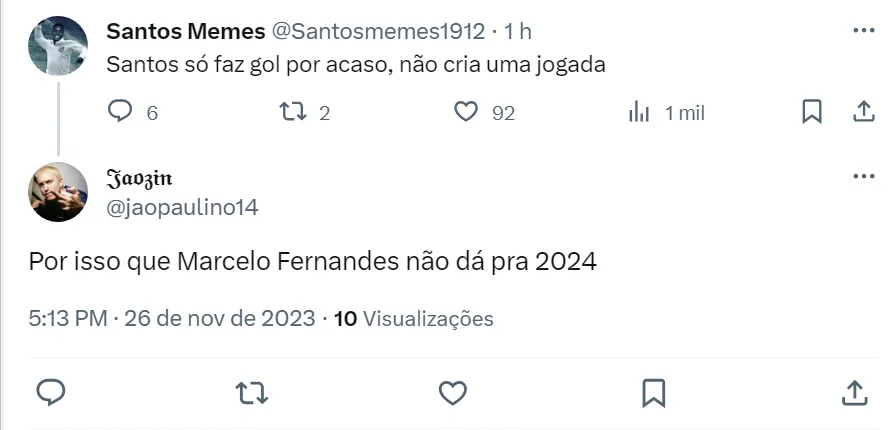View analytics of Santos Memes tweet

pos(640,112)
